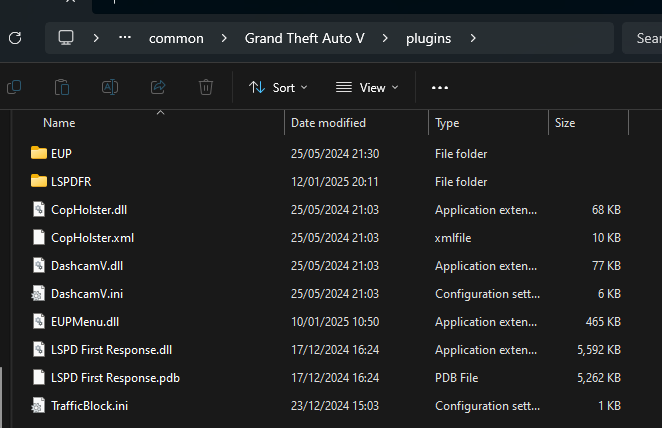This screenshot has height=428, width=662.
Task: Show hidden breadcrumb path with ellipsis
Action: point(125,38)
